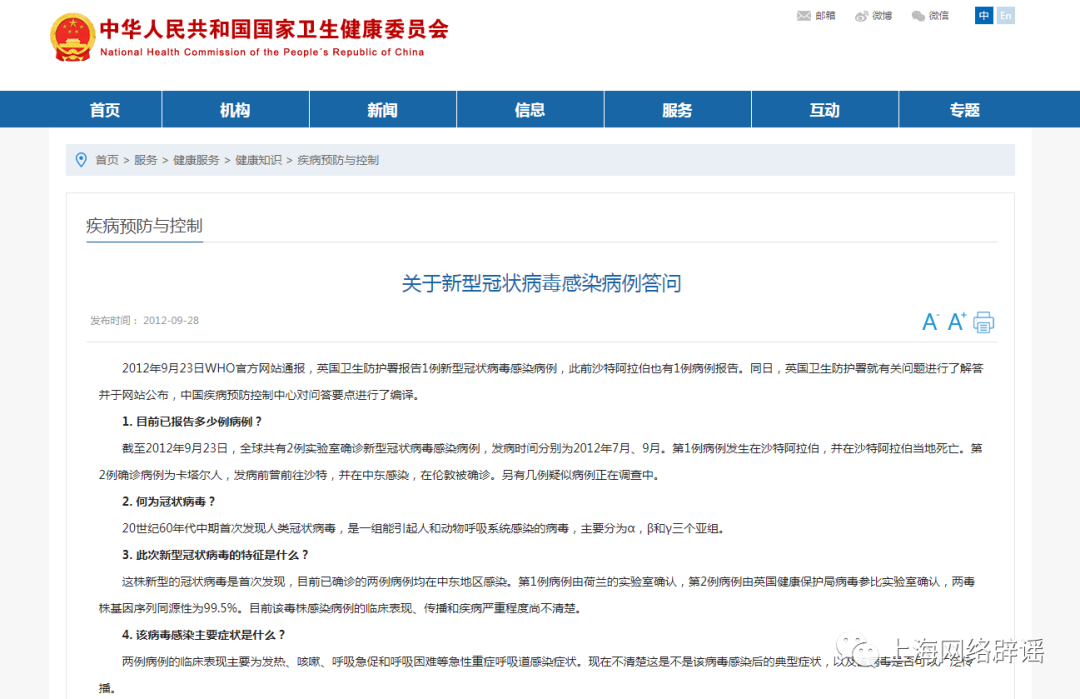1080x699 pixels.
Task: Increase font size with the A+ icon
Action: (x=957, y=322)
